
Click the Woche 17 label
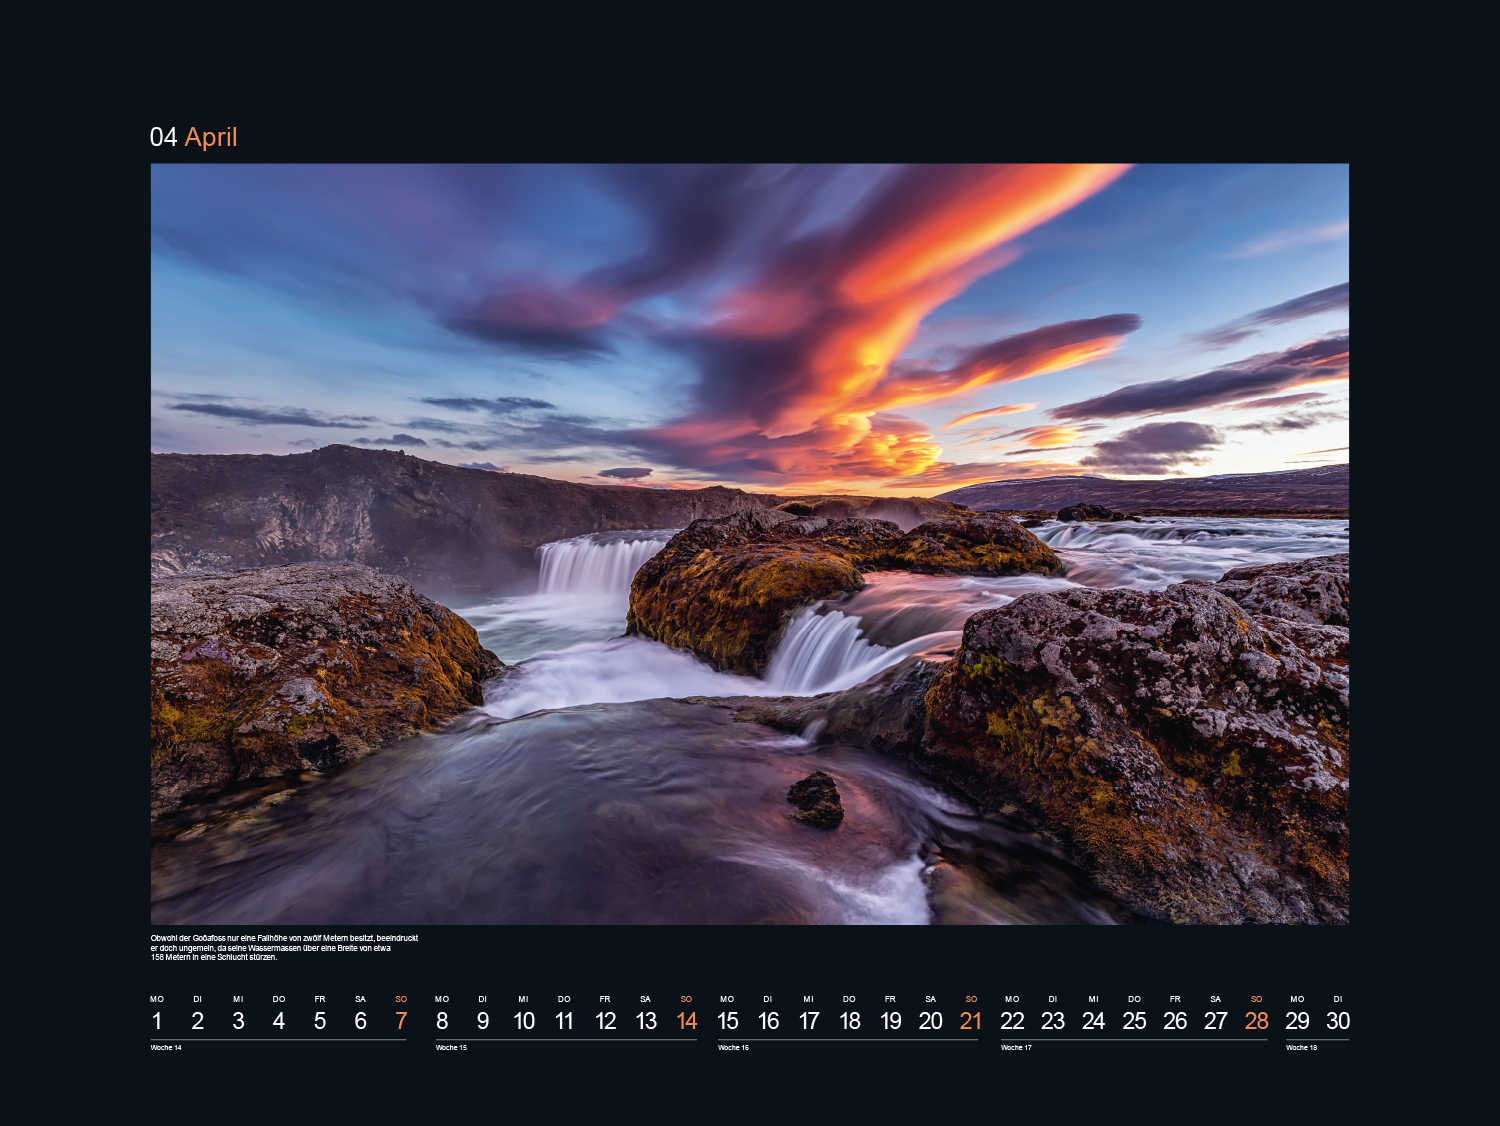(x=1016, y=1048)
